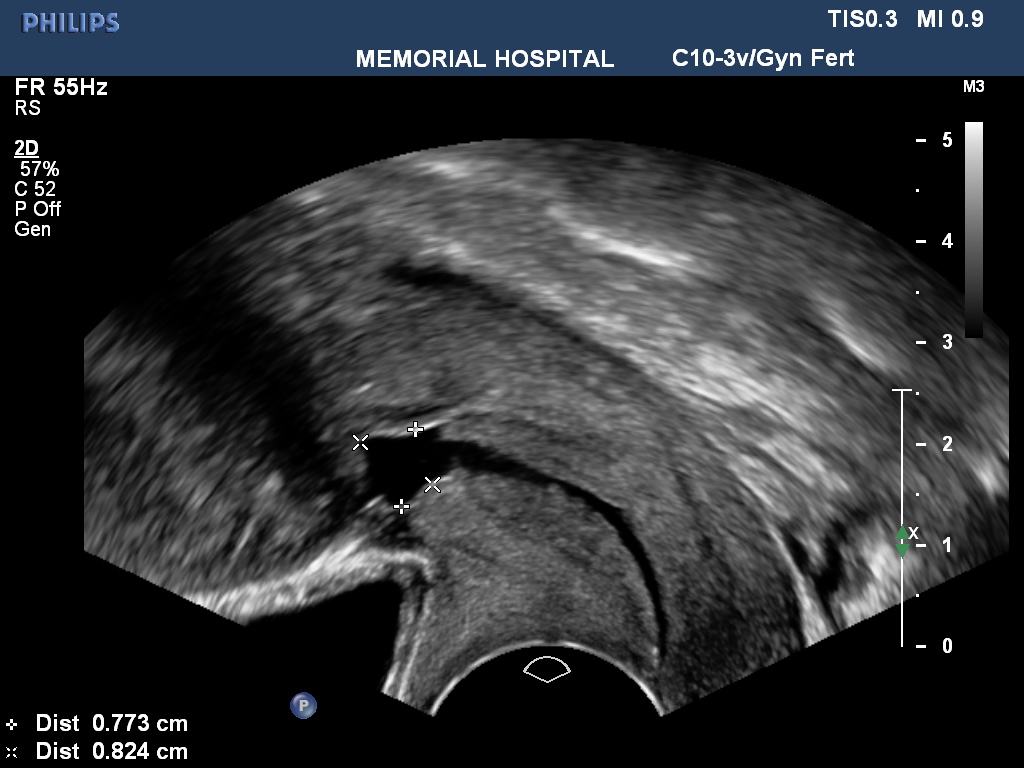The height and width of the screenshot is (768, 1024).
Task: Click the depth scale marker labeled 5
Action: pos(945,140)
